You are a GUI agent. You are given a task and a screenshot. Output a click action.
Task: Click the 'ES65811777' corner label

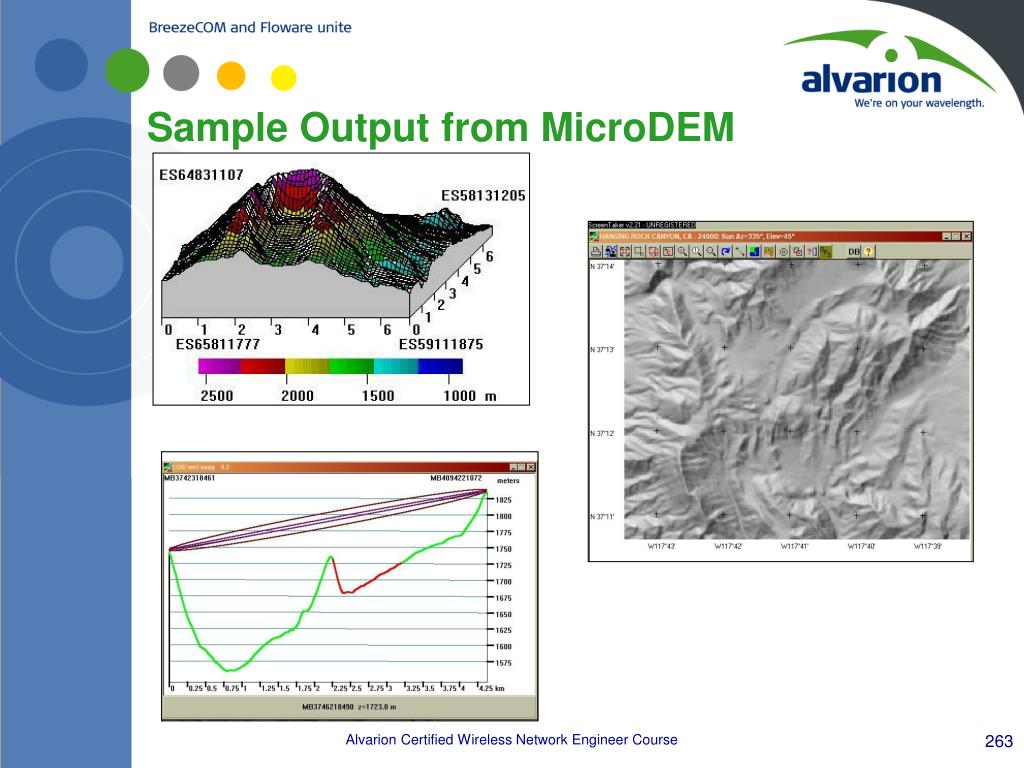pos(218,344)
